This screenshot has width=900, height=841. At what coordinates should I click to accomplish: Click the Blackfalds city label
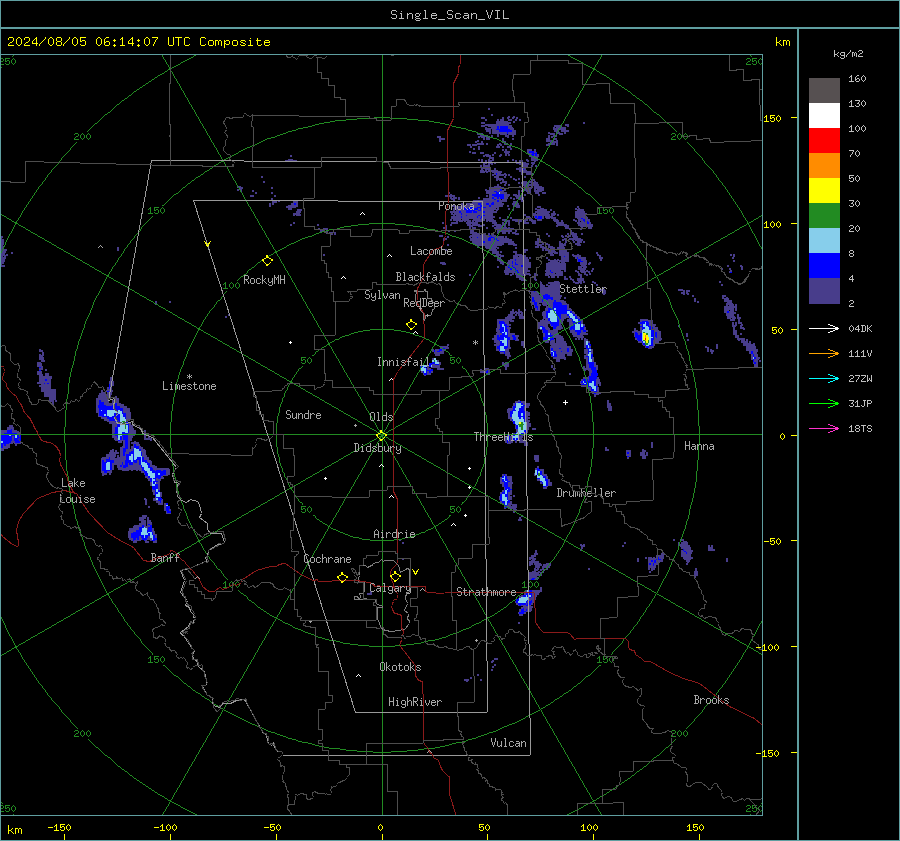425,277
